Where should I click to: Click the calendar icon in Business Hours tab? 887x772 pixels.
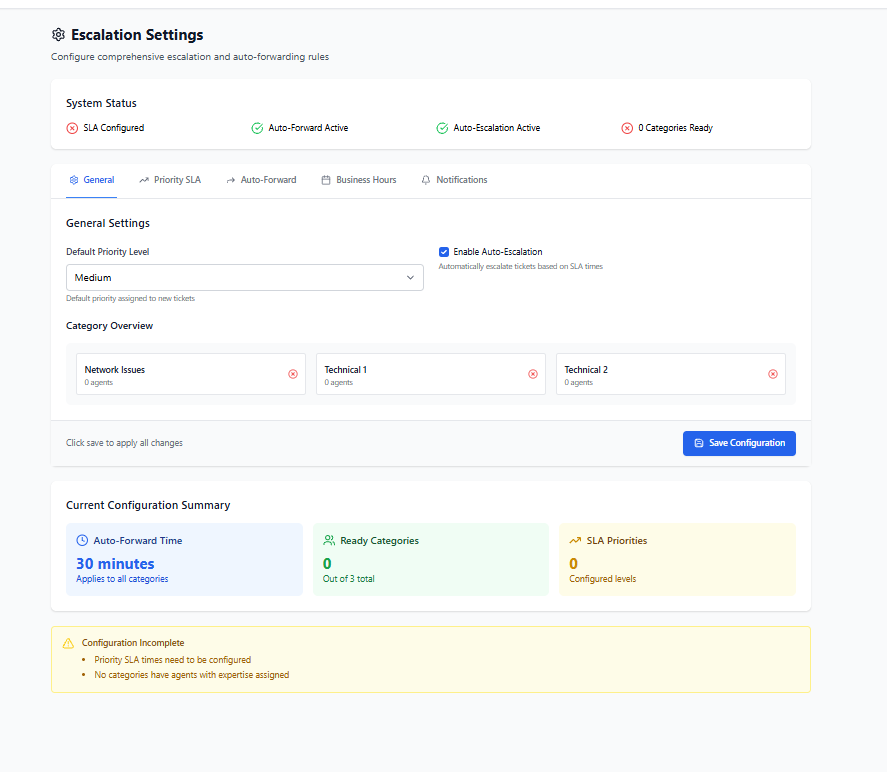point(326,180)
